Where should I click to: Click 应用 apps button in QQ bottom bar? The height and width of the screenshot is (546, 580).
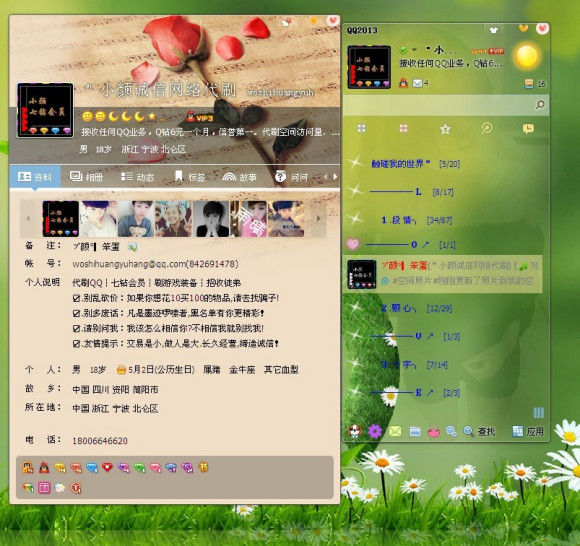coord(528,431)
